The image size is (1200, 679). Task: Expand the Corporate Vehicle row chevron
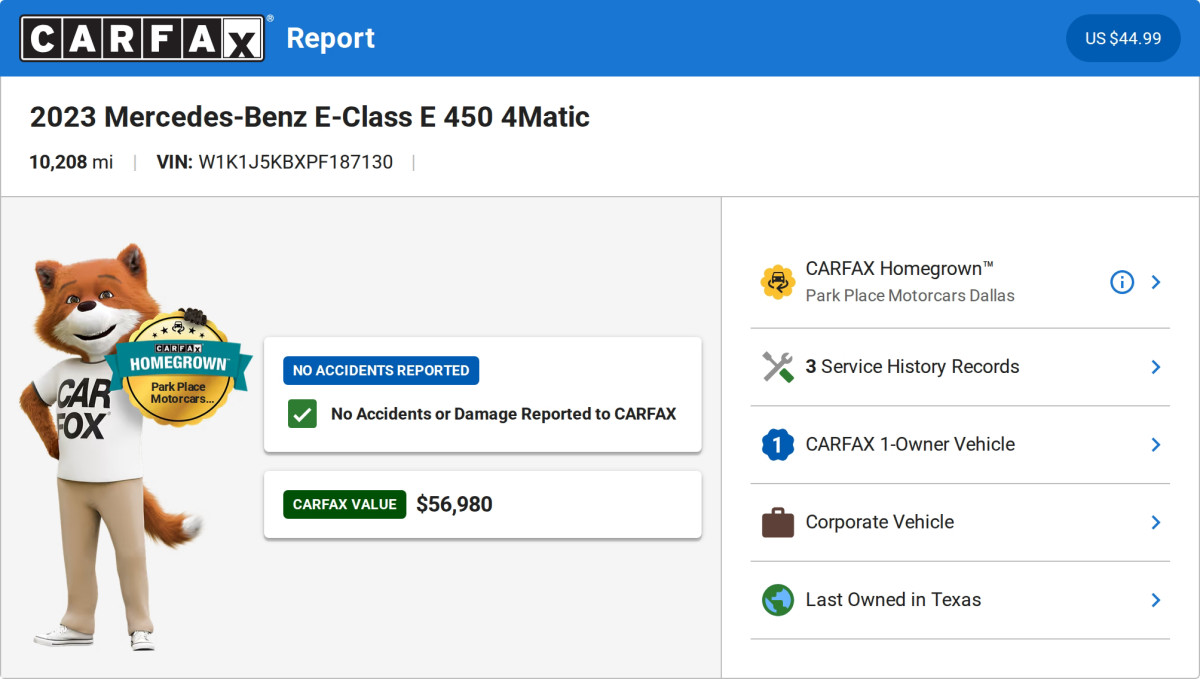tap(1156, 522)
